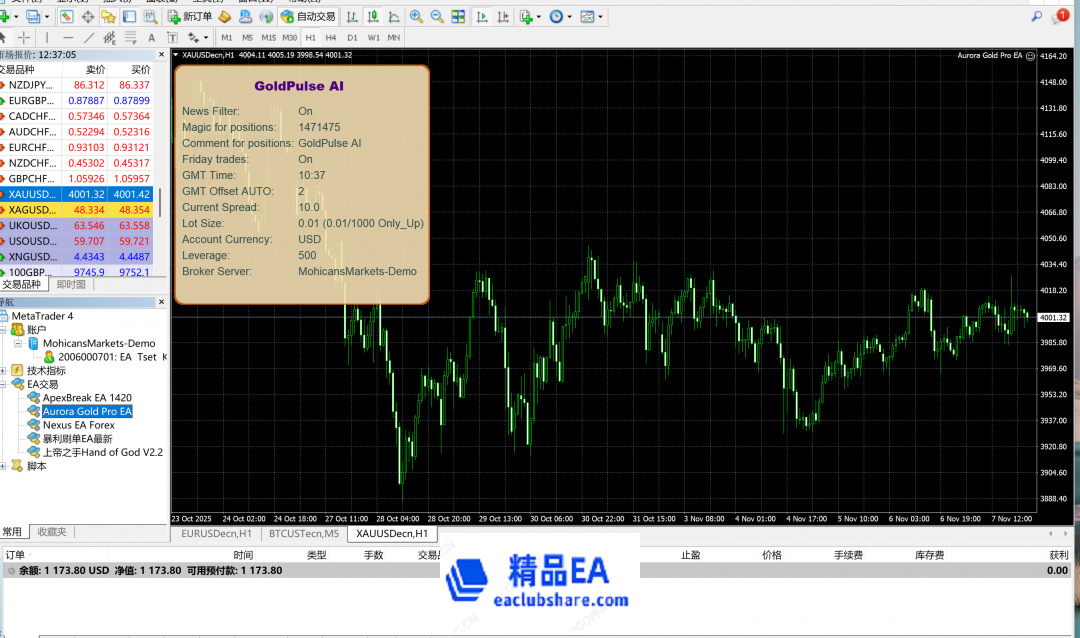Tile chart windows with the grid icon

pos(458,17)
